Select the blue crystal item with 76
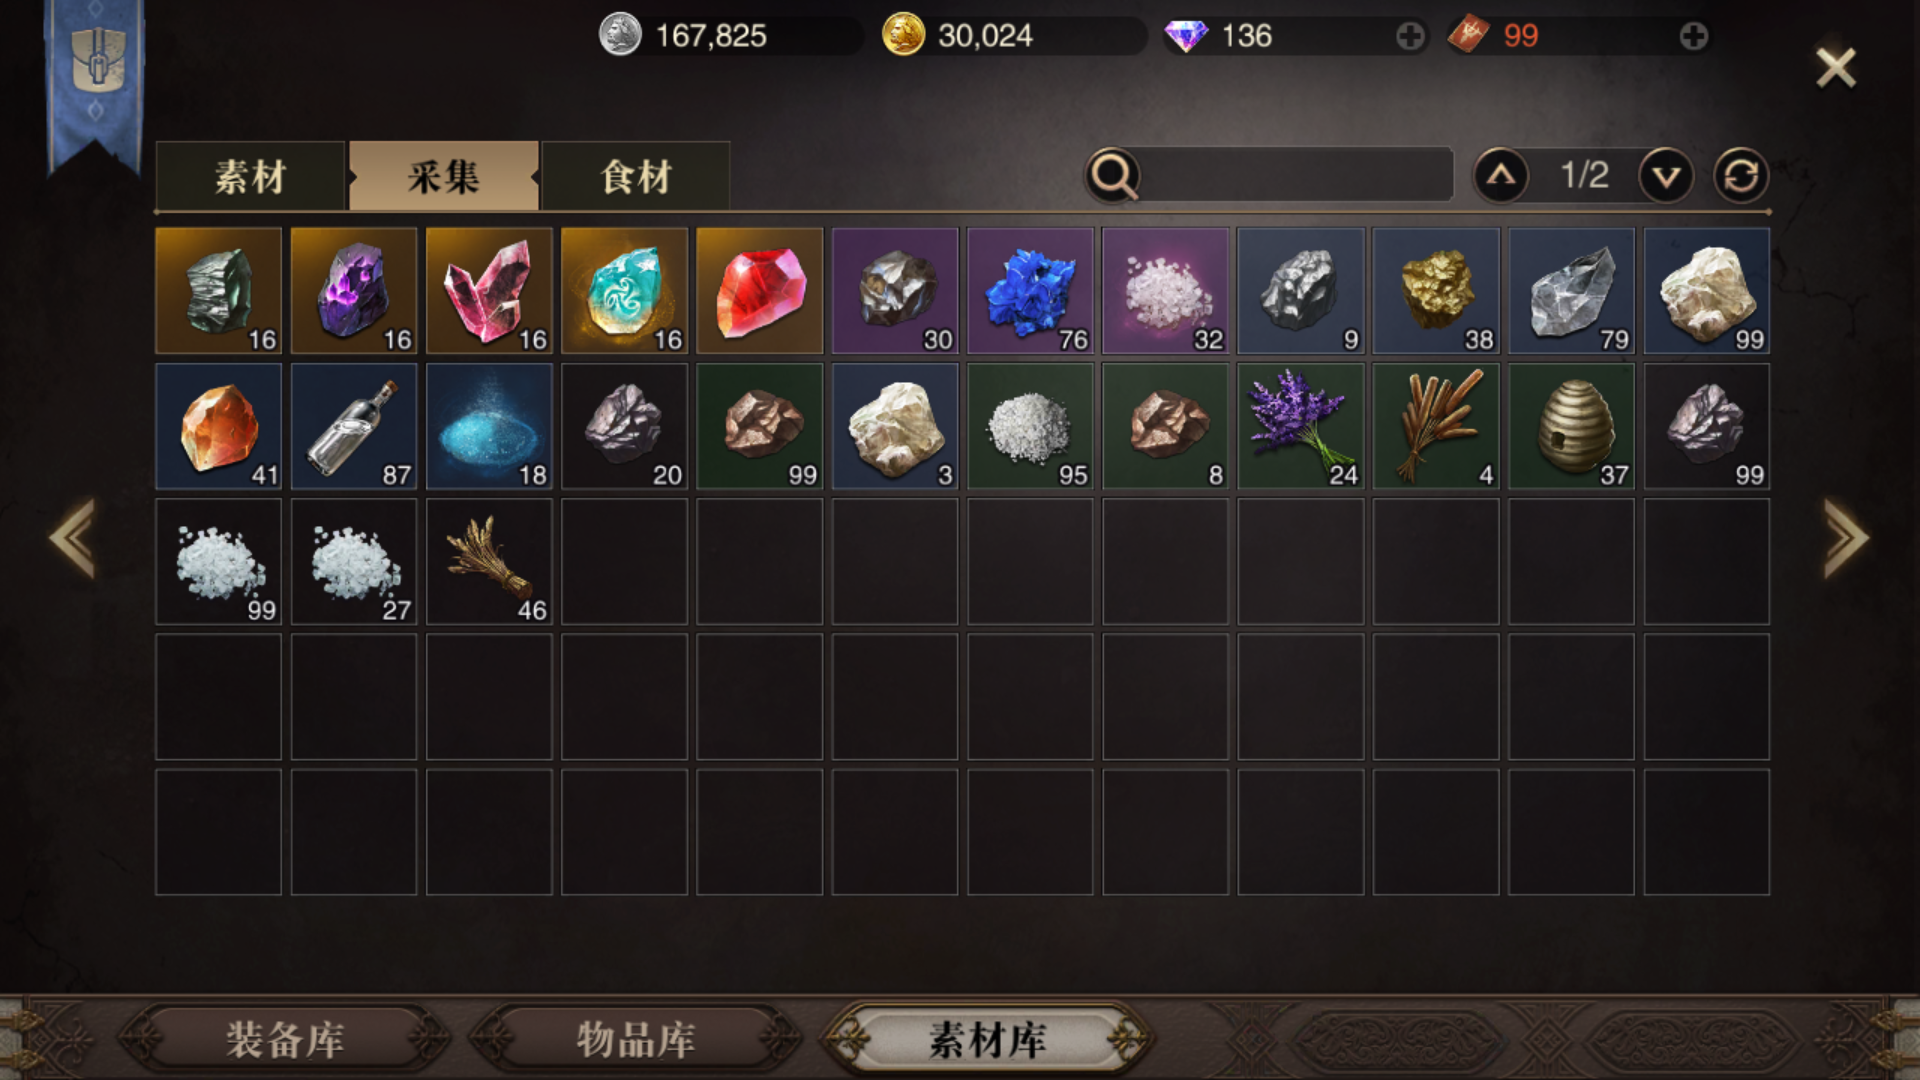This screenshot has width=1920, height=1080. click(1030, 291)
